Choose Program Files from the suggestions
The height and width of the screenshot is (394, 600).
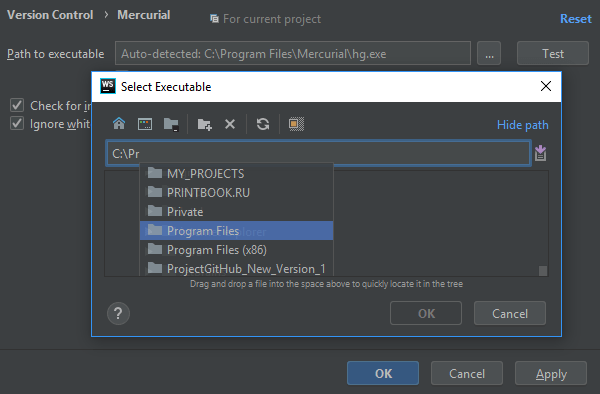coord(236,231)
